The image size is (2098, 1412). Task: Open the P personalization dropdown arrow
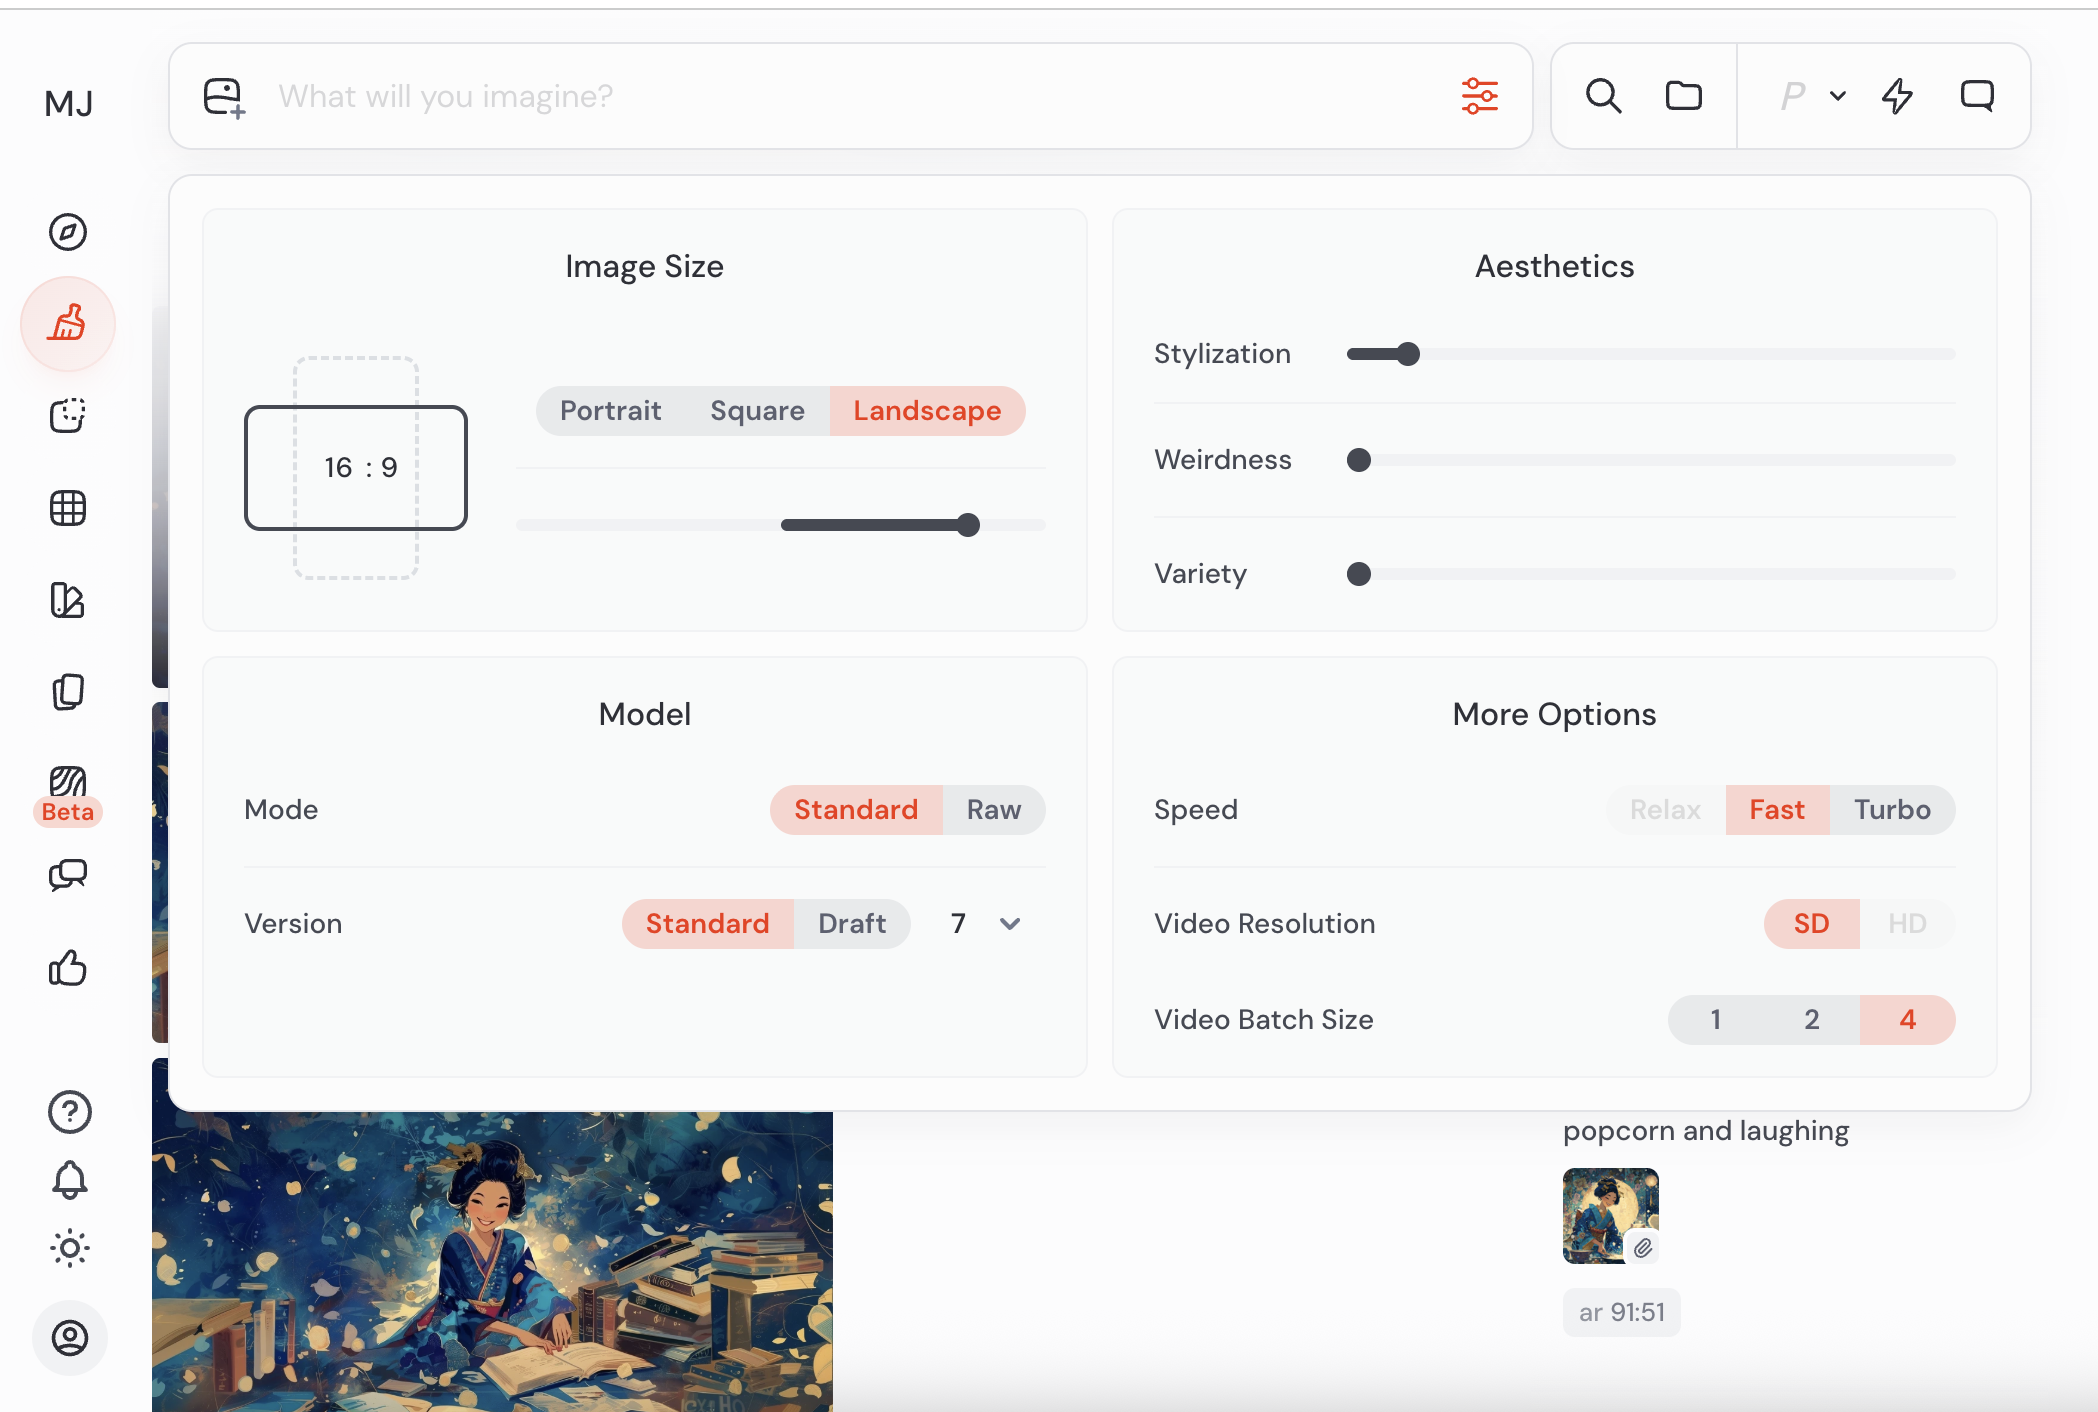pyautogui.click(x=1837, y=96)
